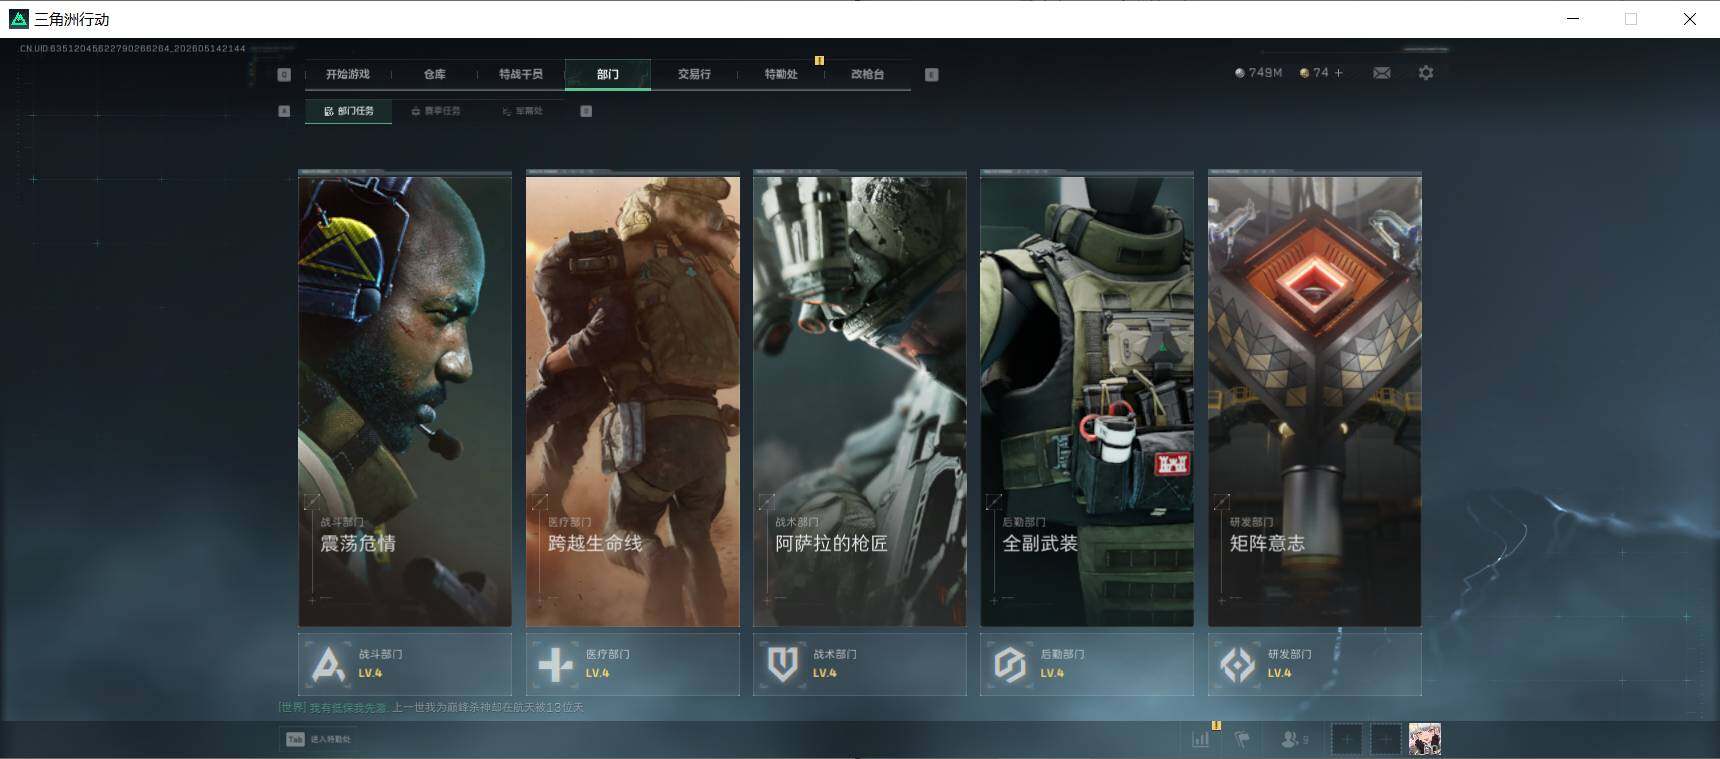Open the 军需处 sub-tab
Screen dimensions: 1720x759
click(x=523, y=111)
